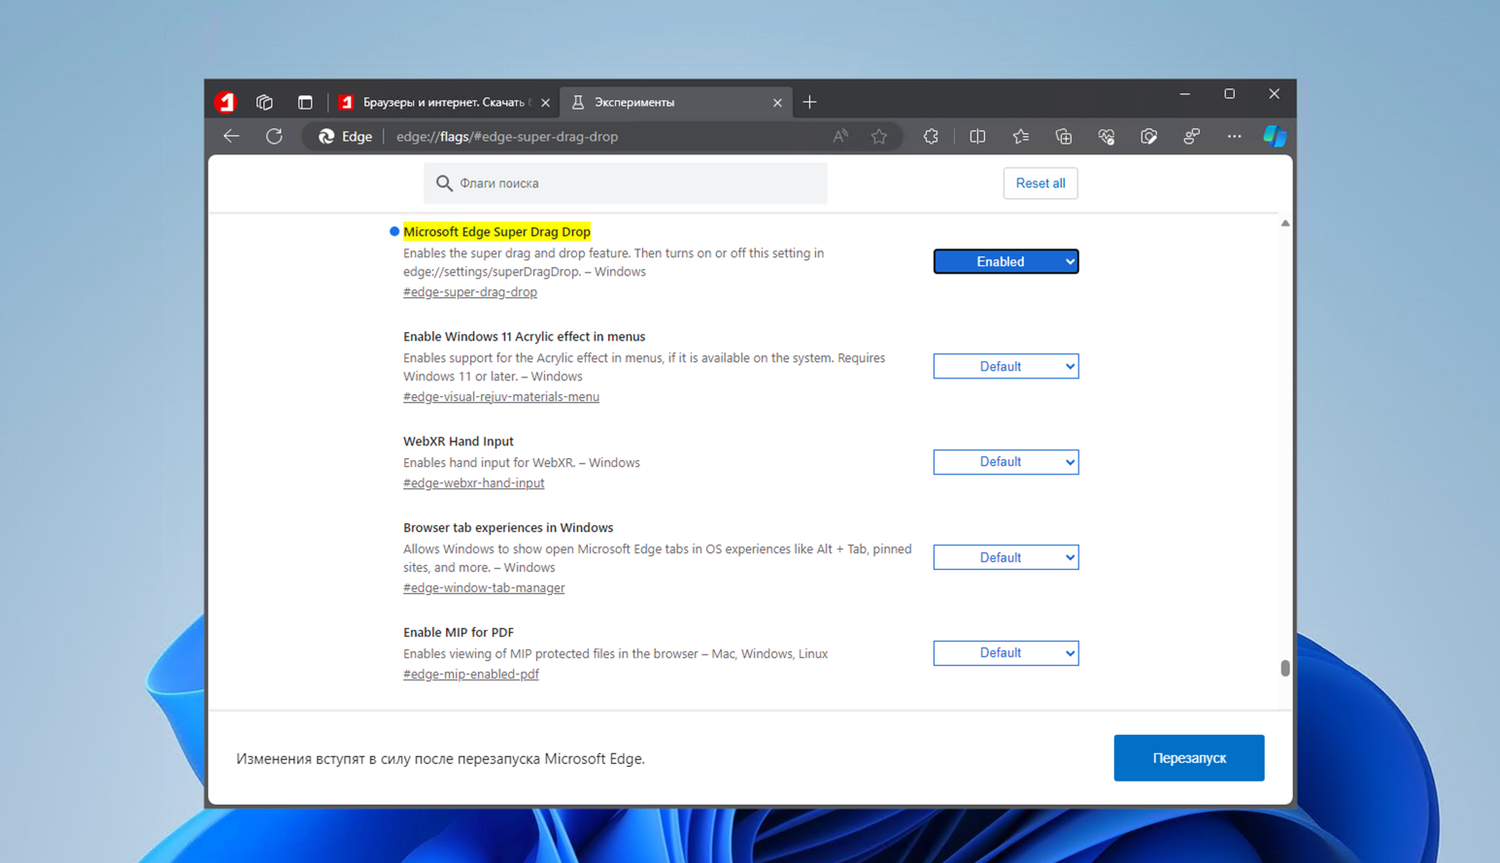Open a new tab with the plus icon
This screenshot has width=1500, height=863.
pyautogui.click(x=810, y=102)
